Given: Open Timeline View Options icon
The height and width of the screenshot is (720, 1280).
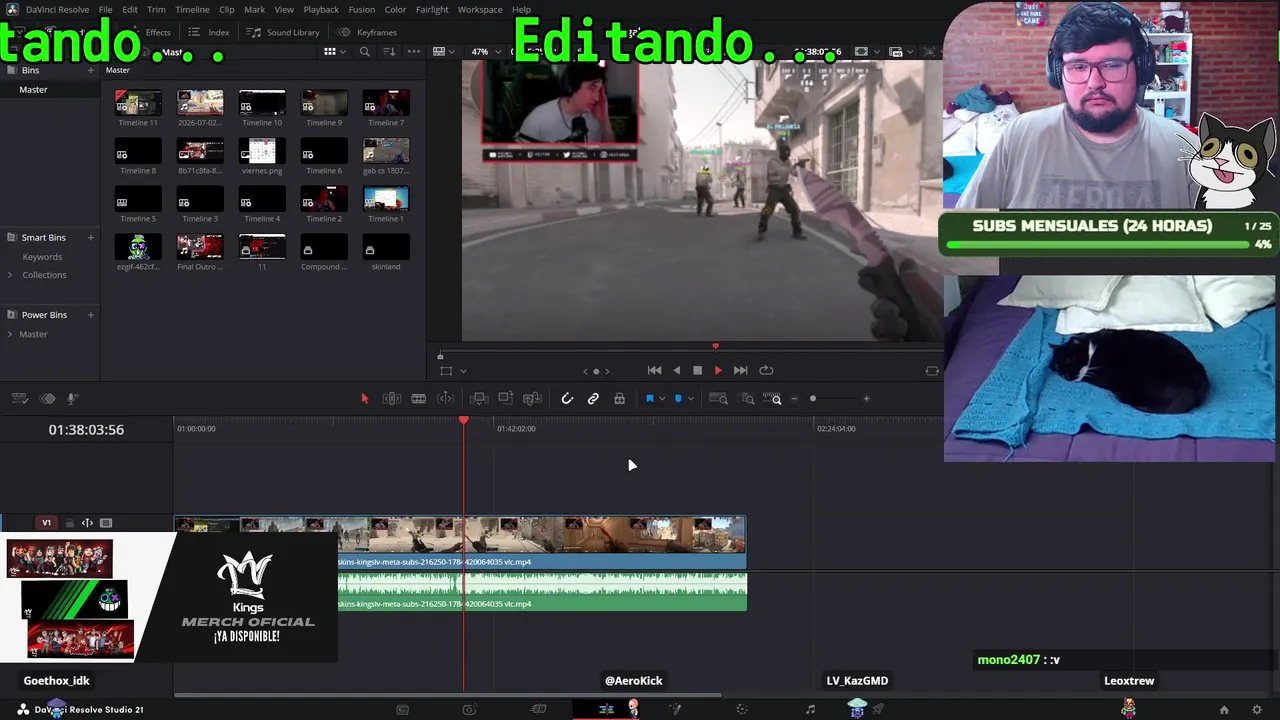Looking at the screenshot, I should (19, 399).
